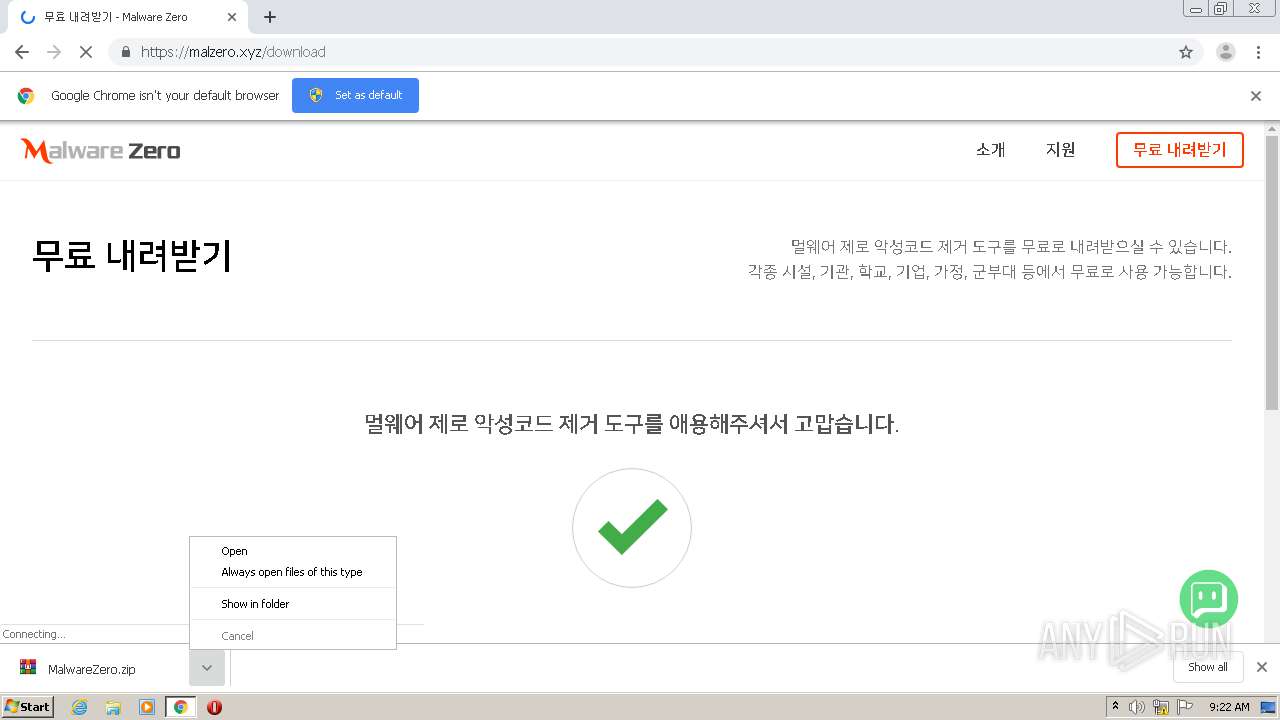Click the orange 무료 내려받기 button

(1180, 150)
